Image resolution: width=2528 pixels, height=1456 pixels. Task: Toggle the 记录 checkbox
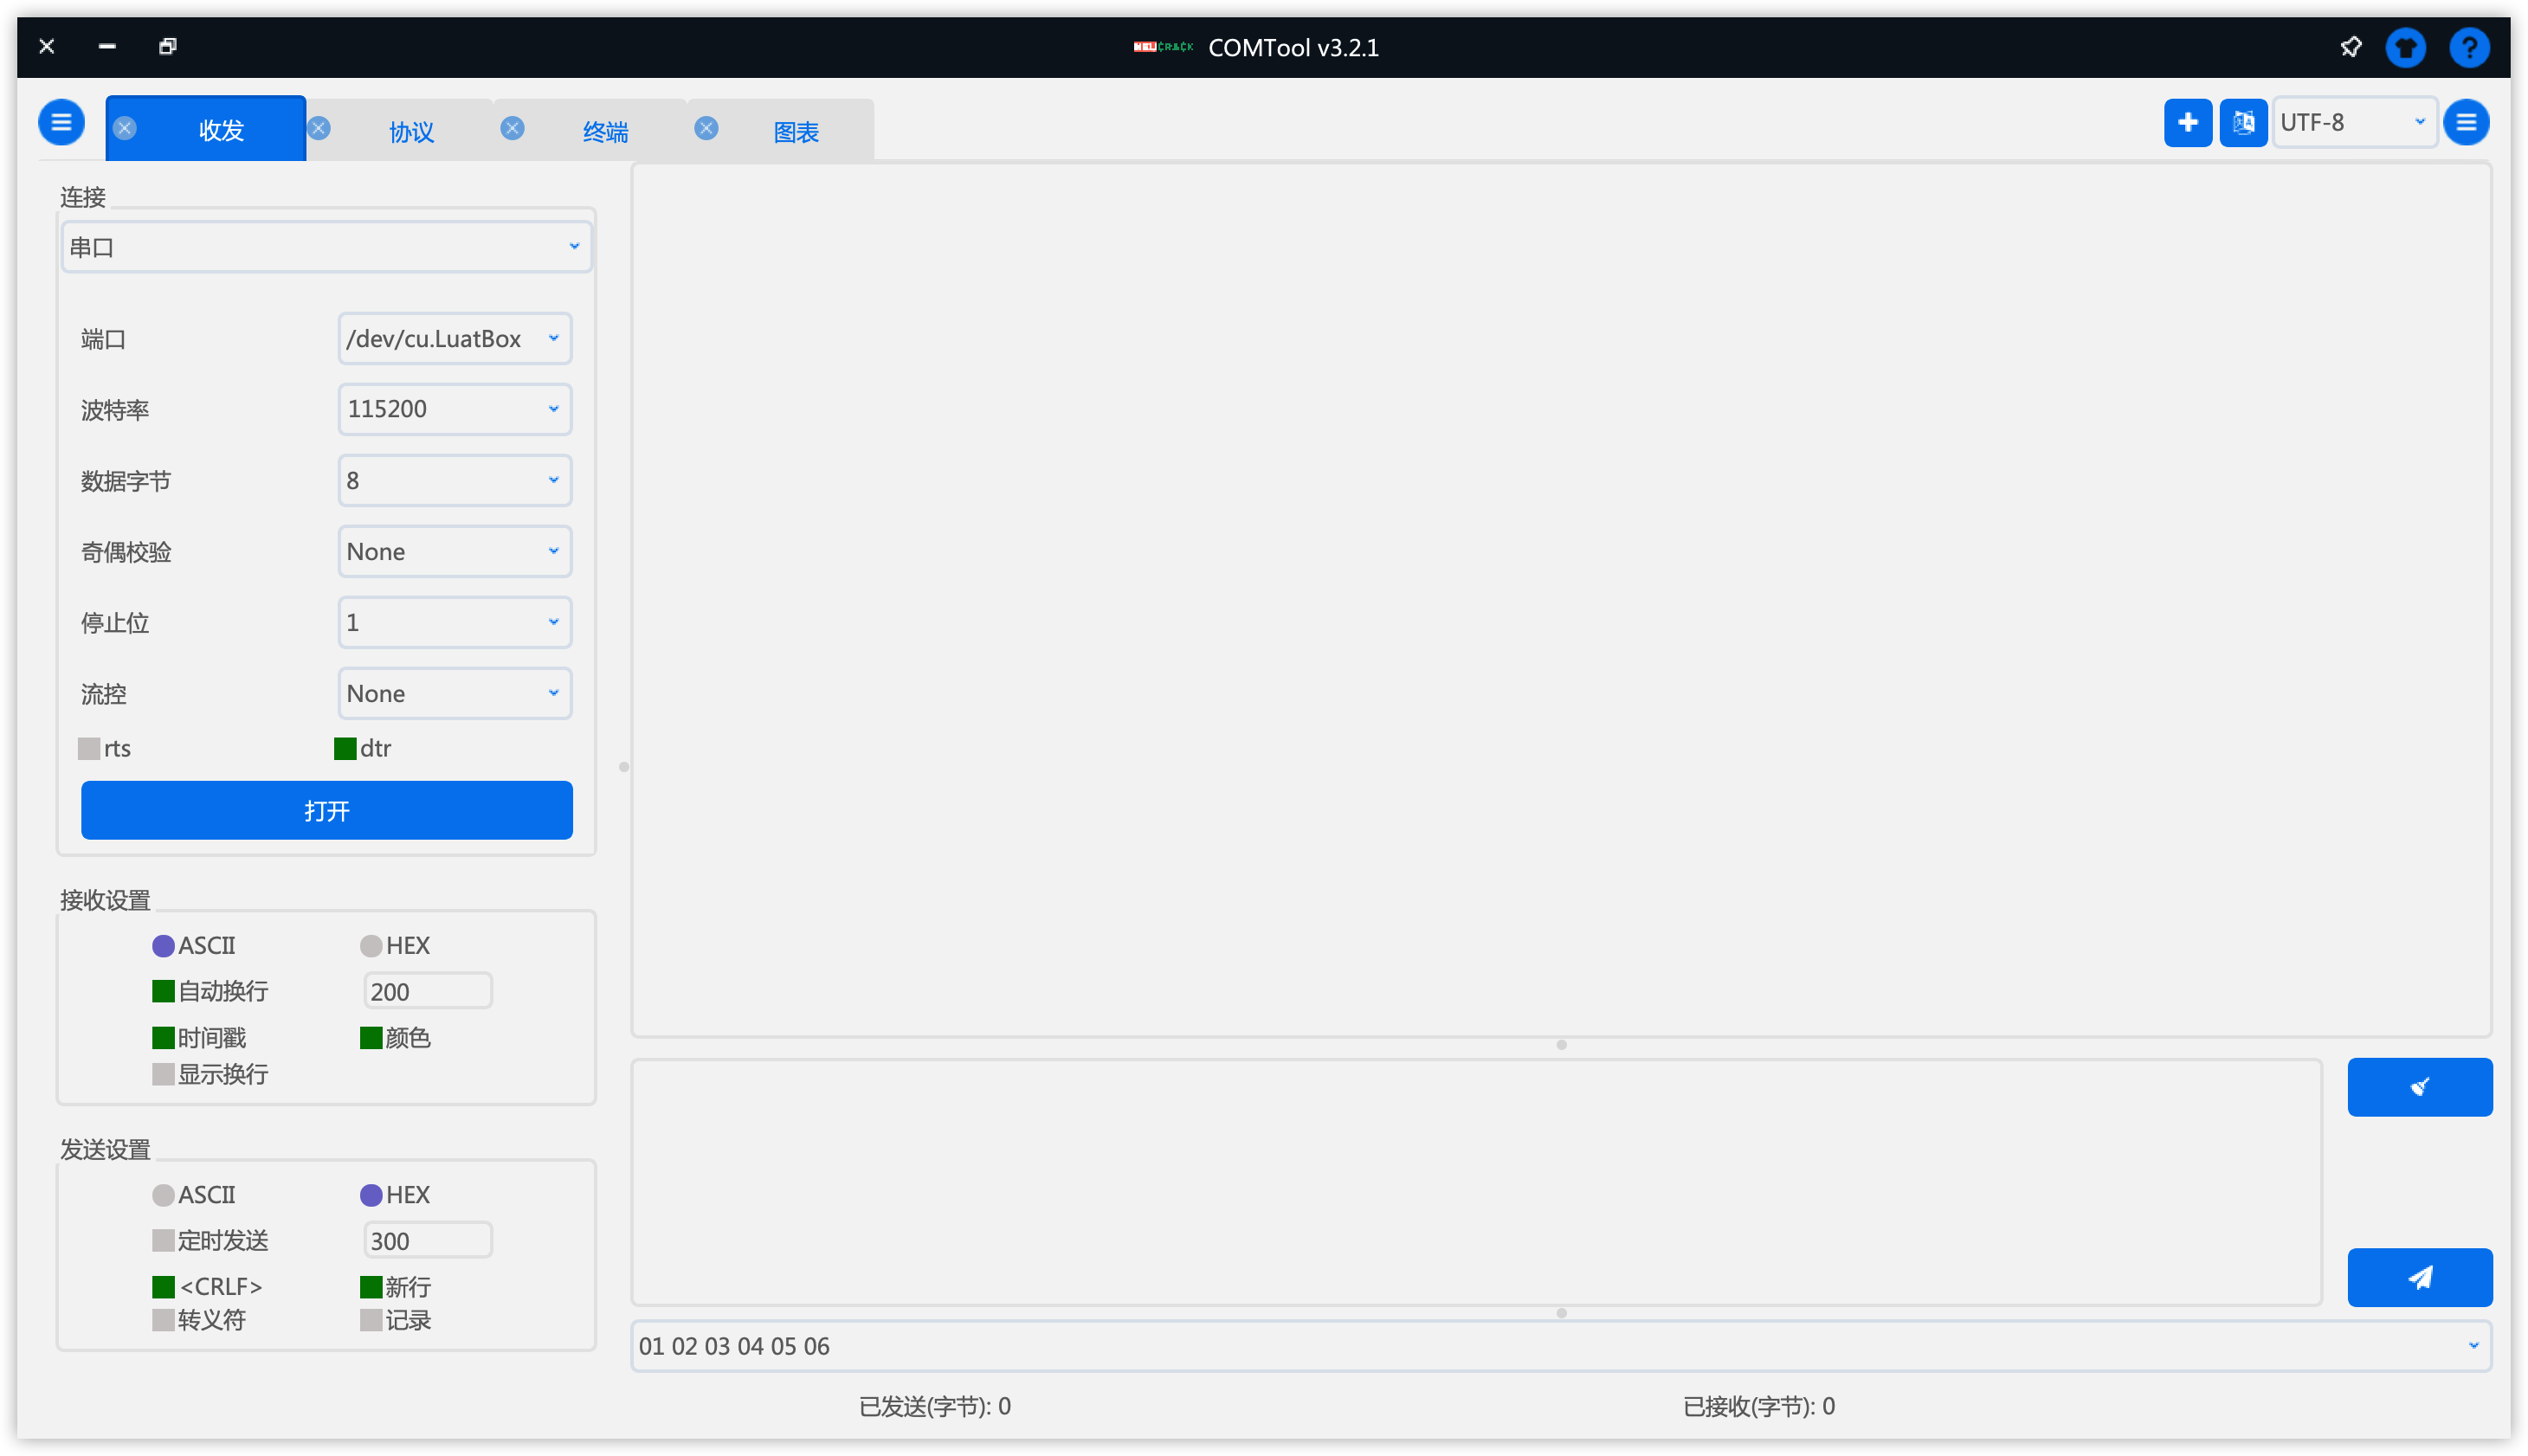[x=371, y=1320]
